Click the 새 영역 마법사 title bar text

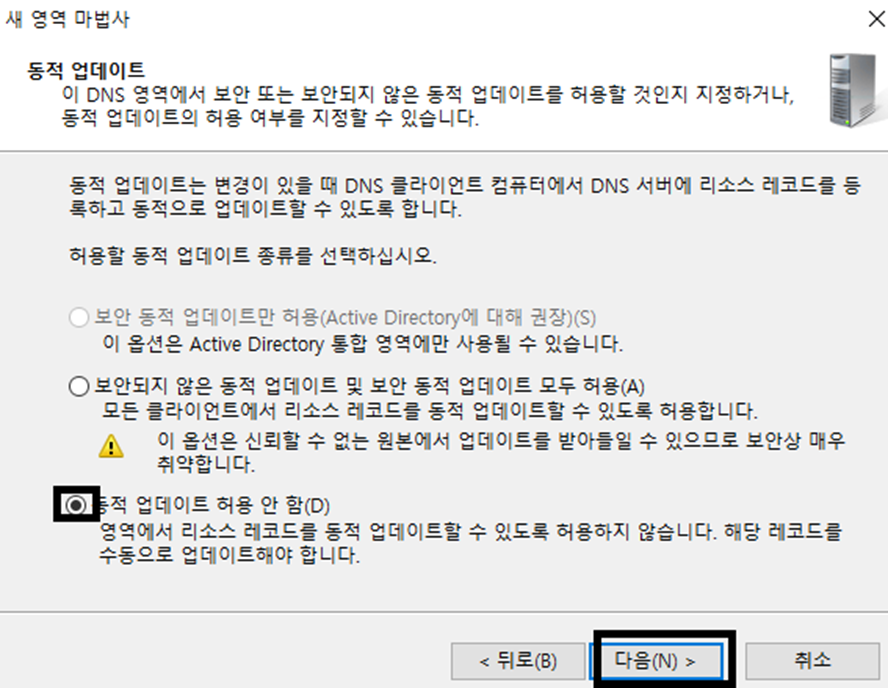(67, 19)
